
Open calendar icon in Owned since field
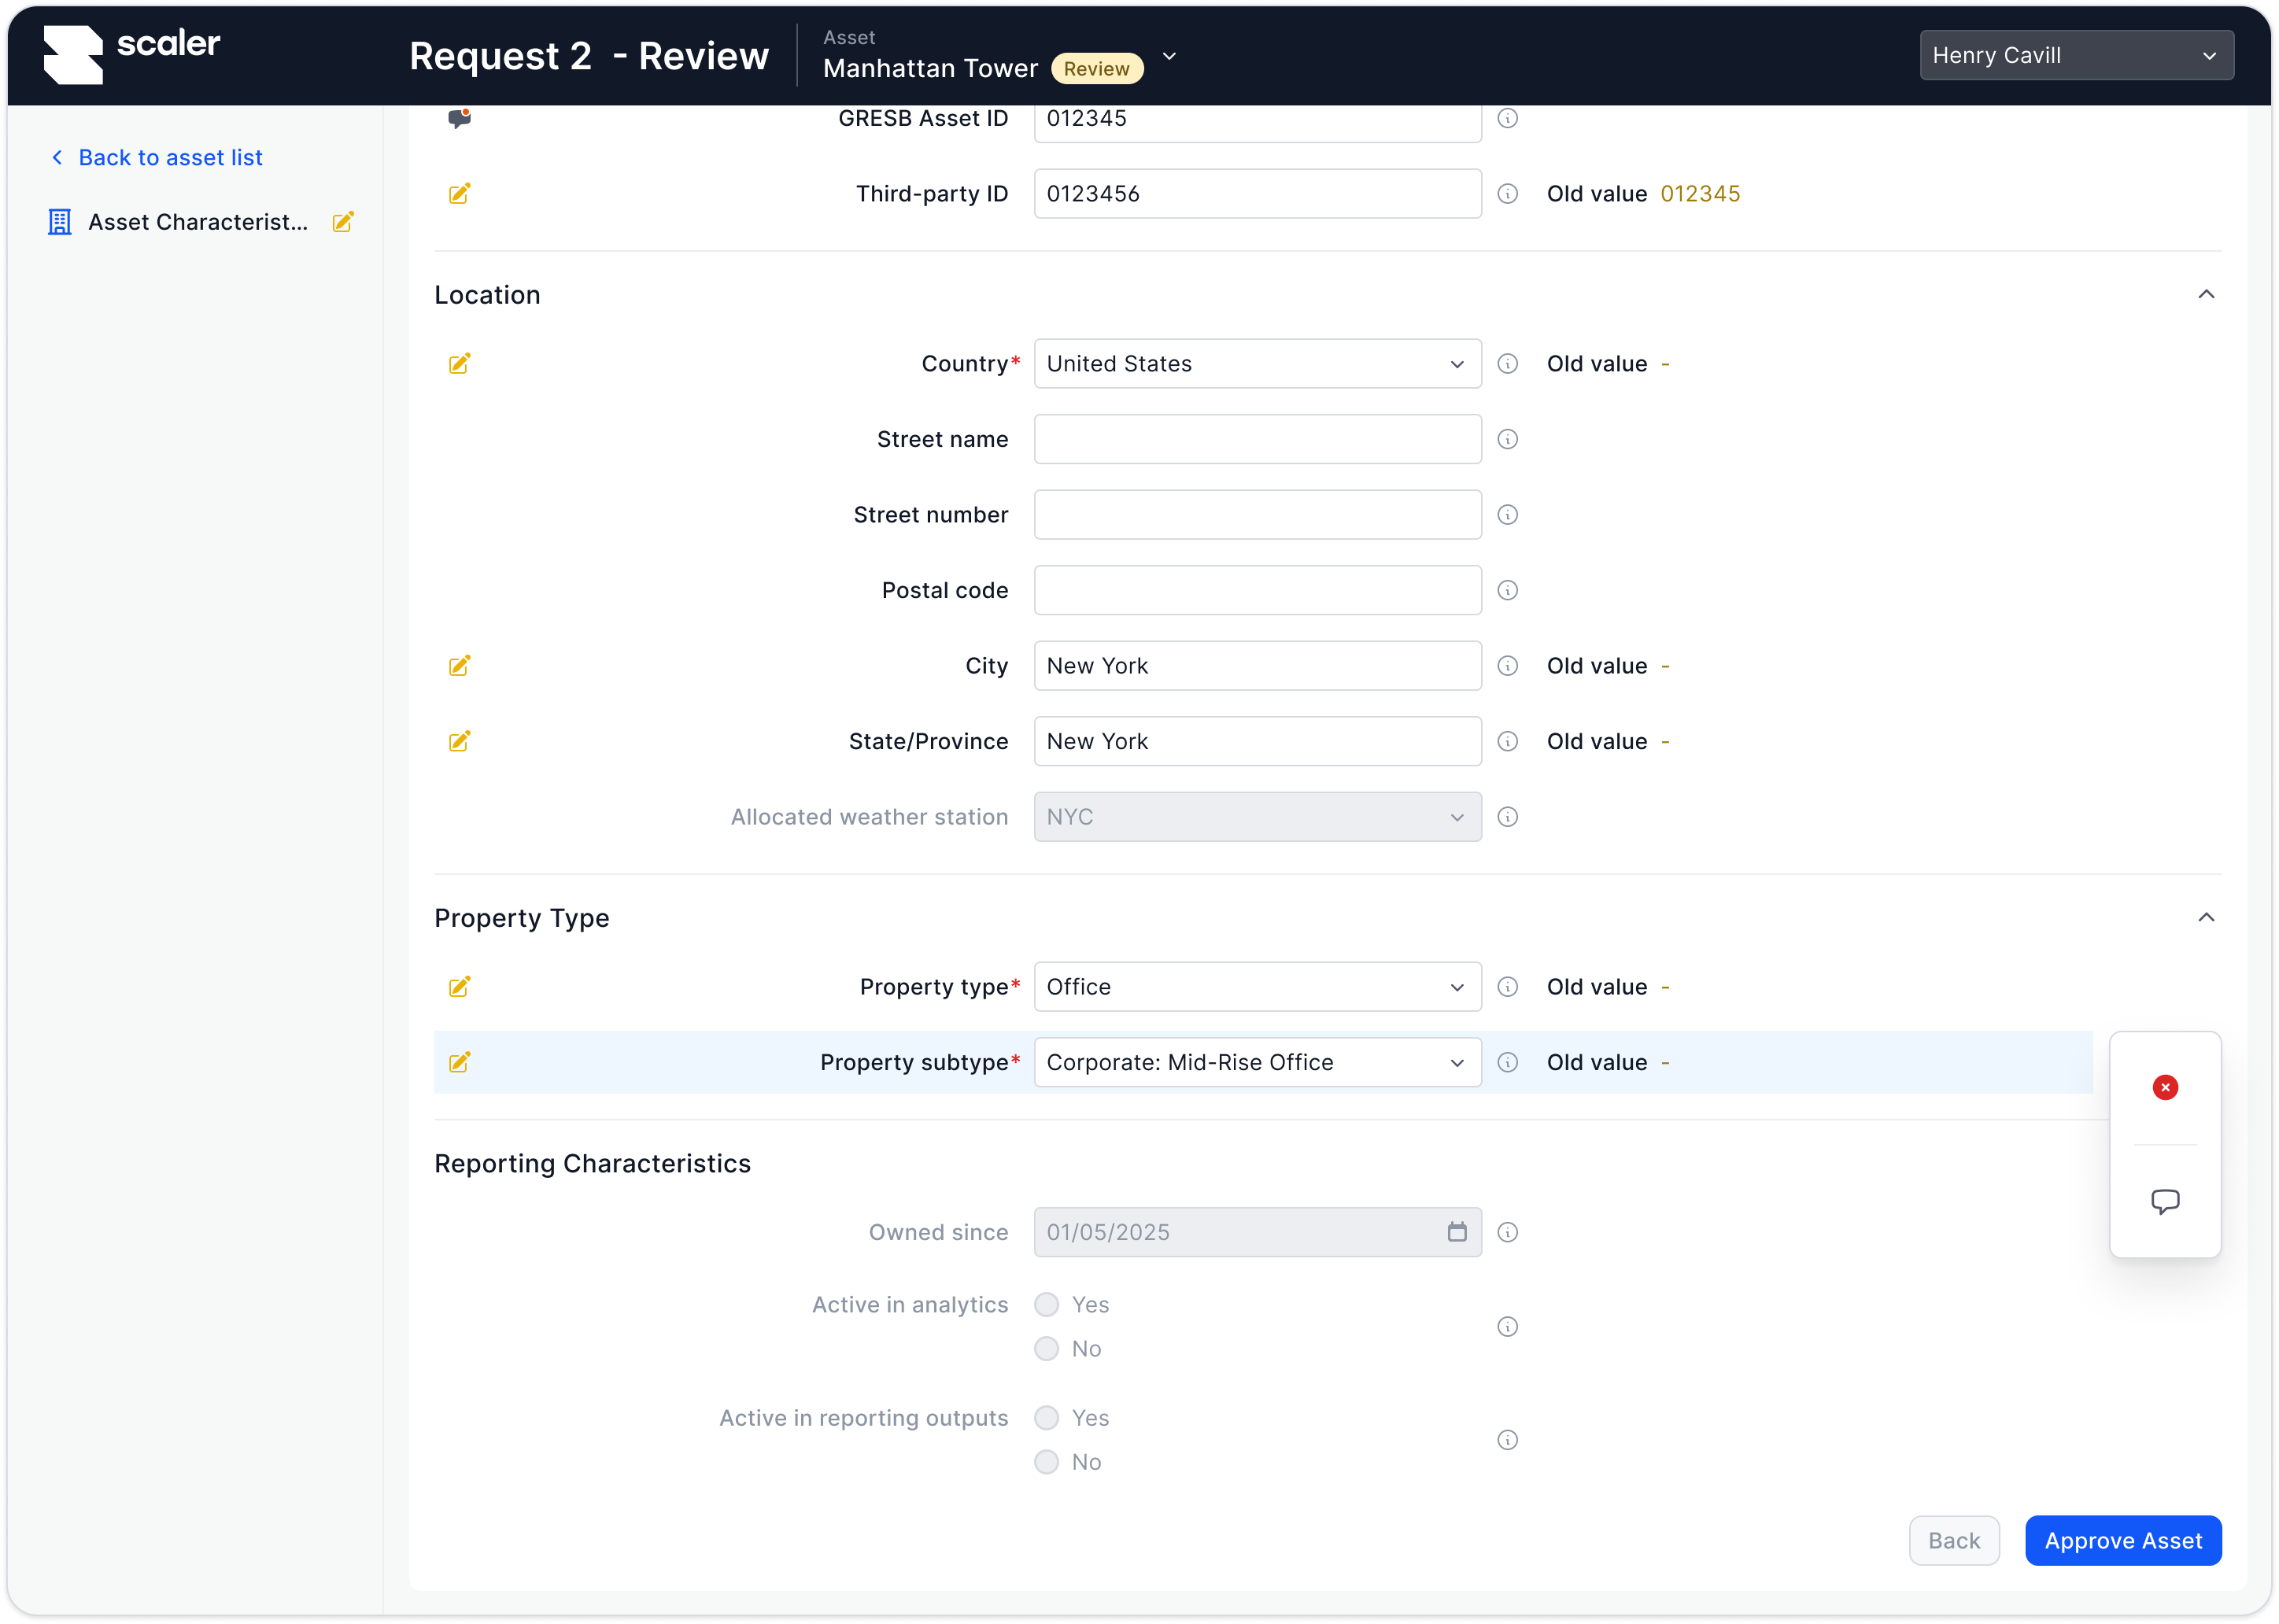1456,1232
